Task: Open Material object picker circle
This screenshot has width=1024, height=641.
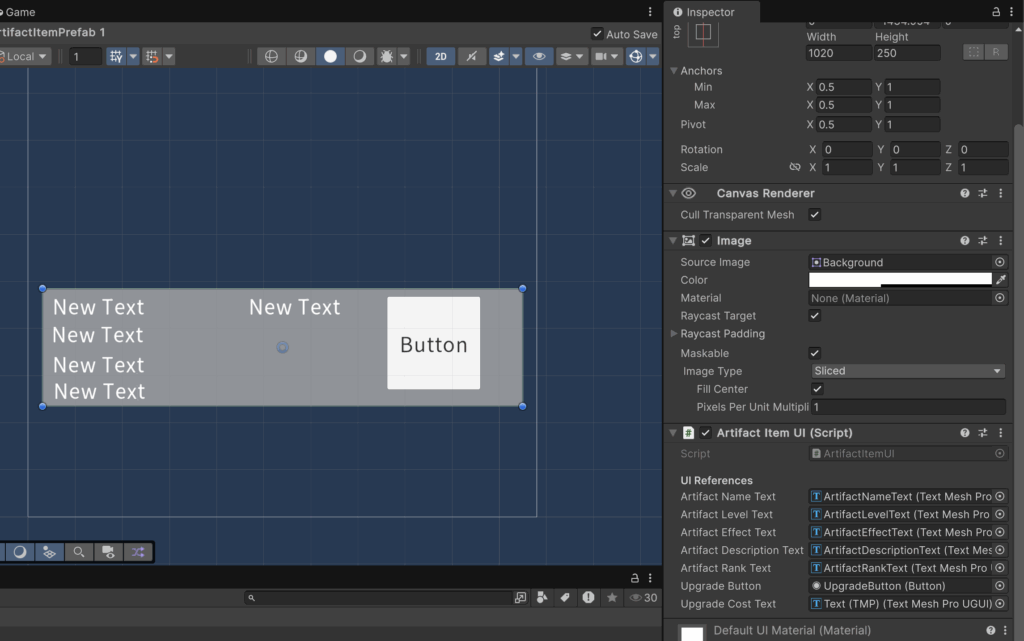Action: (1000, 298)
